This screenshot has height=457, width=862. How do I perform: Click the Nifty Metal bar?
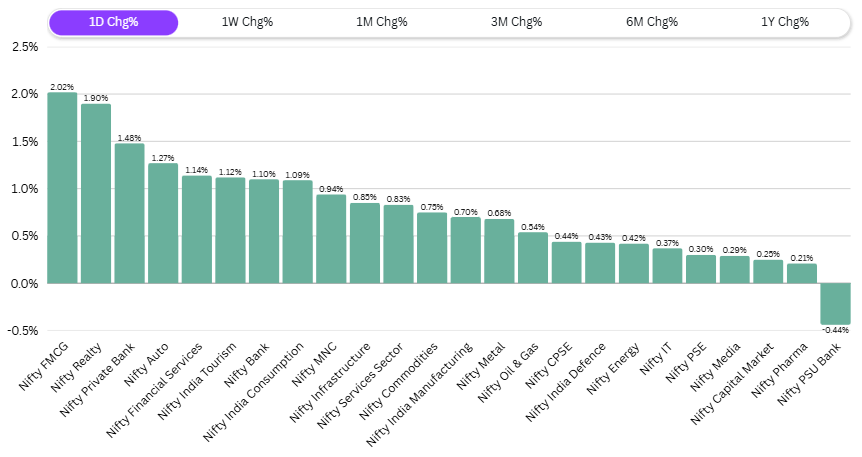coord(499,251)
